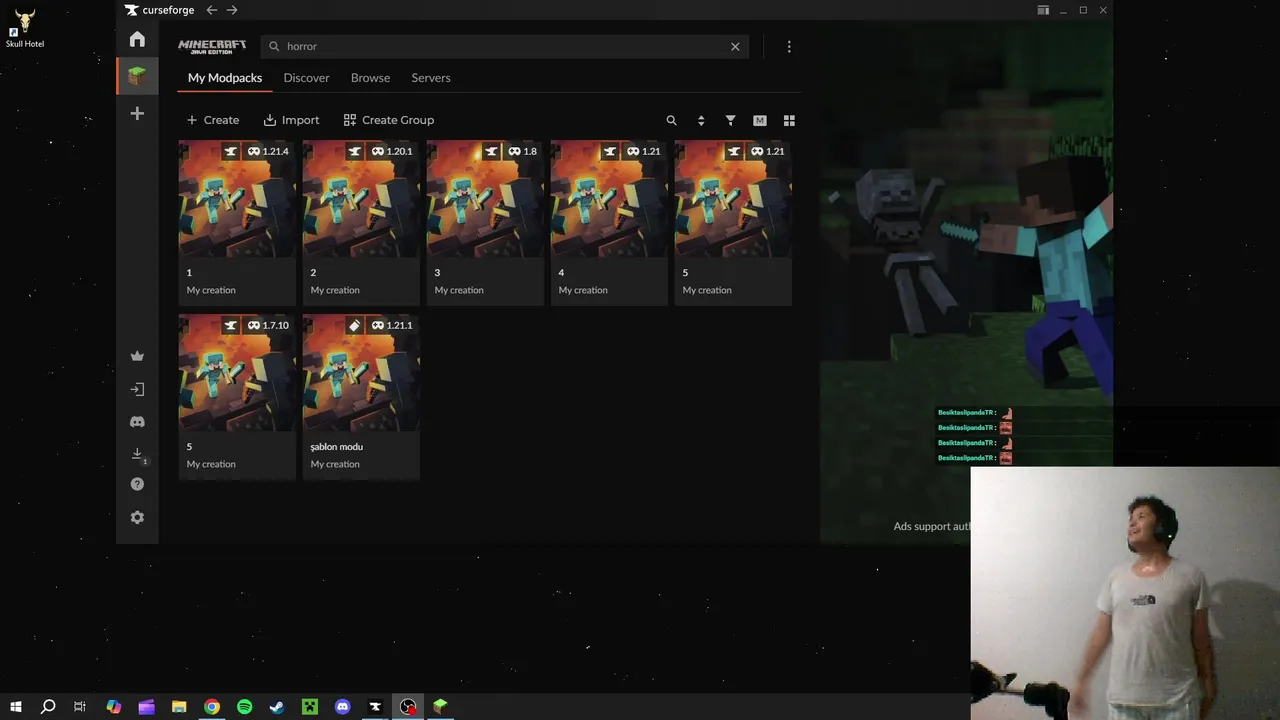Click the 1.7.10 version badge
Viewport: 1280px width, 720px height.
click(268, 325)
